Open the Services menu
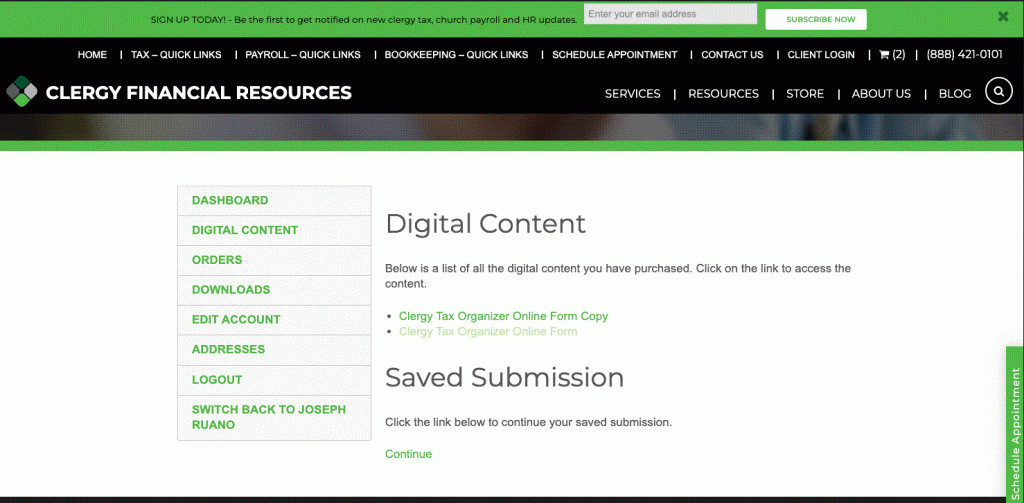The height and width of the screenshot is (503, 1024). pos(632,94)
